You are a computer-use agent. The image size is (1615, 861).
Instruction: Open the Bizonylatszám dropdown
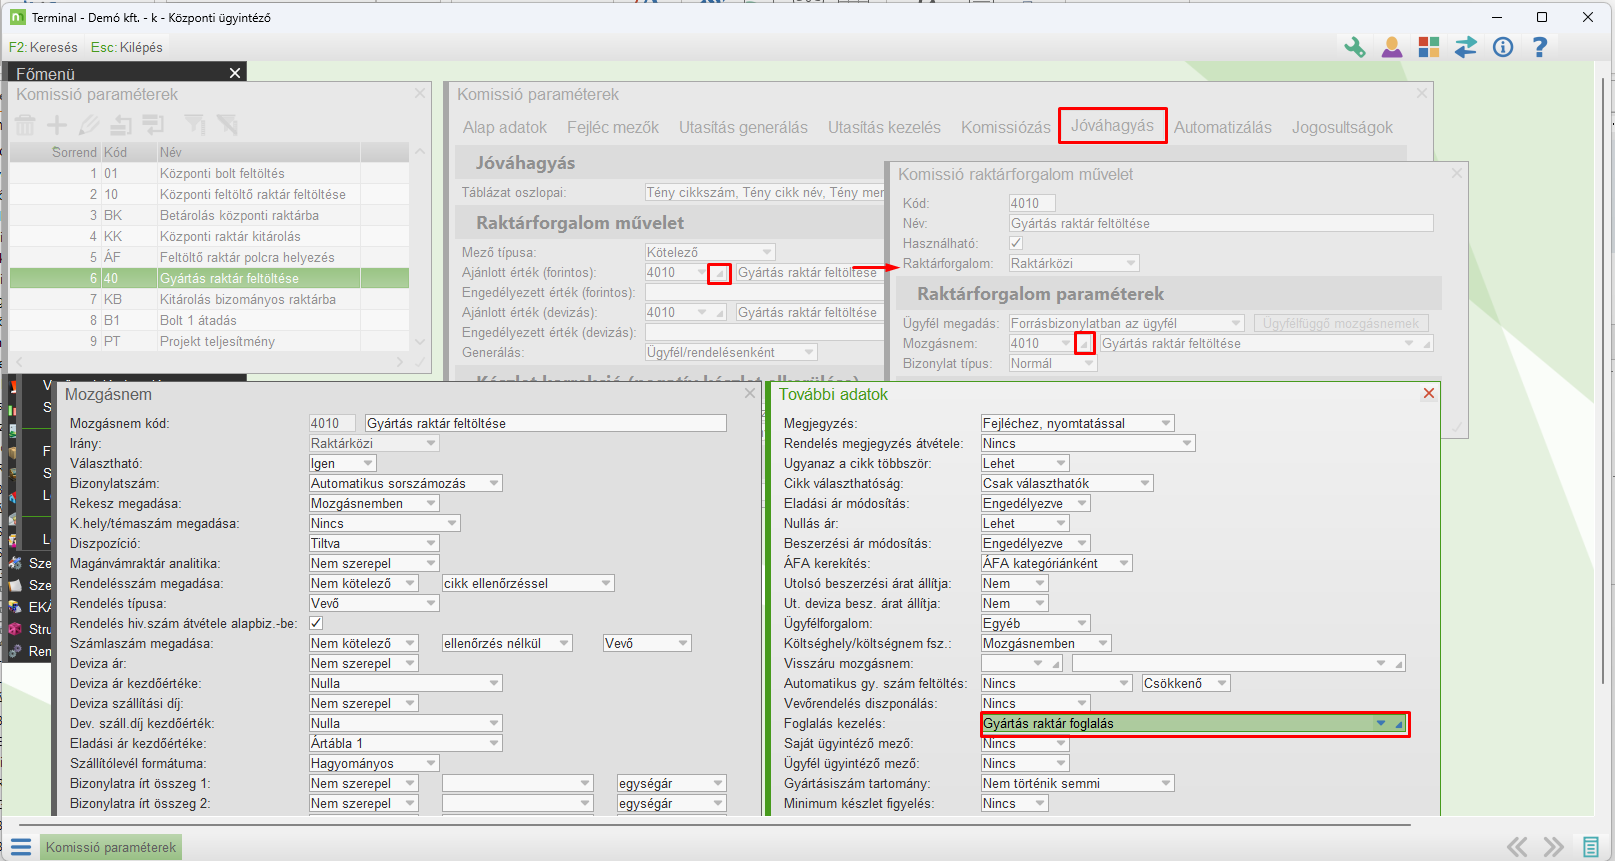click(x=405, y=483)
